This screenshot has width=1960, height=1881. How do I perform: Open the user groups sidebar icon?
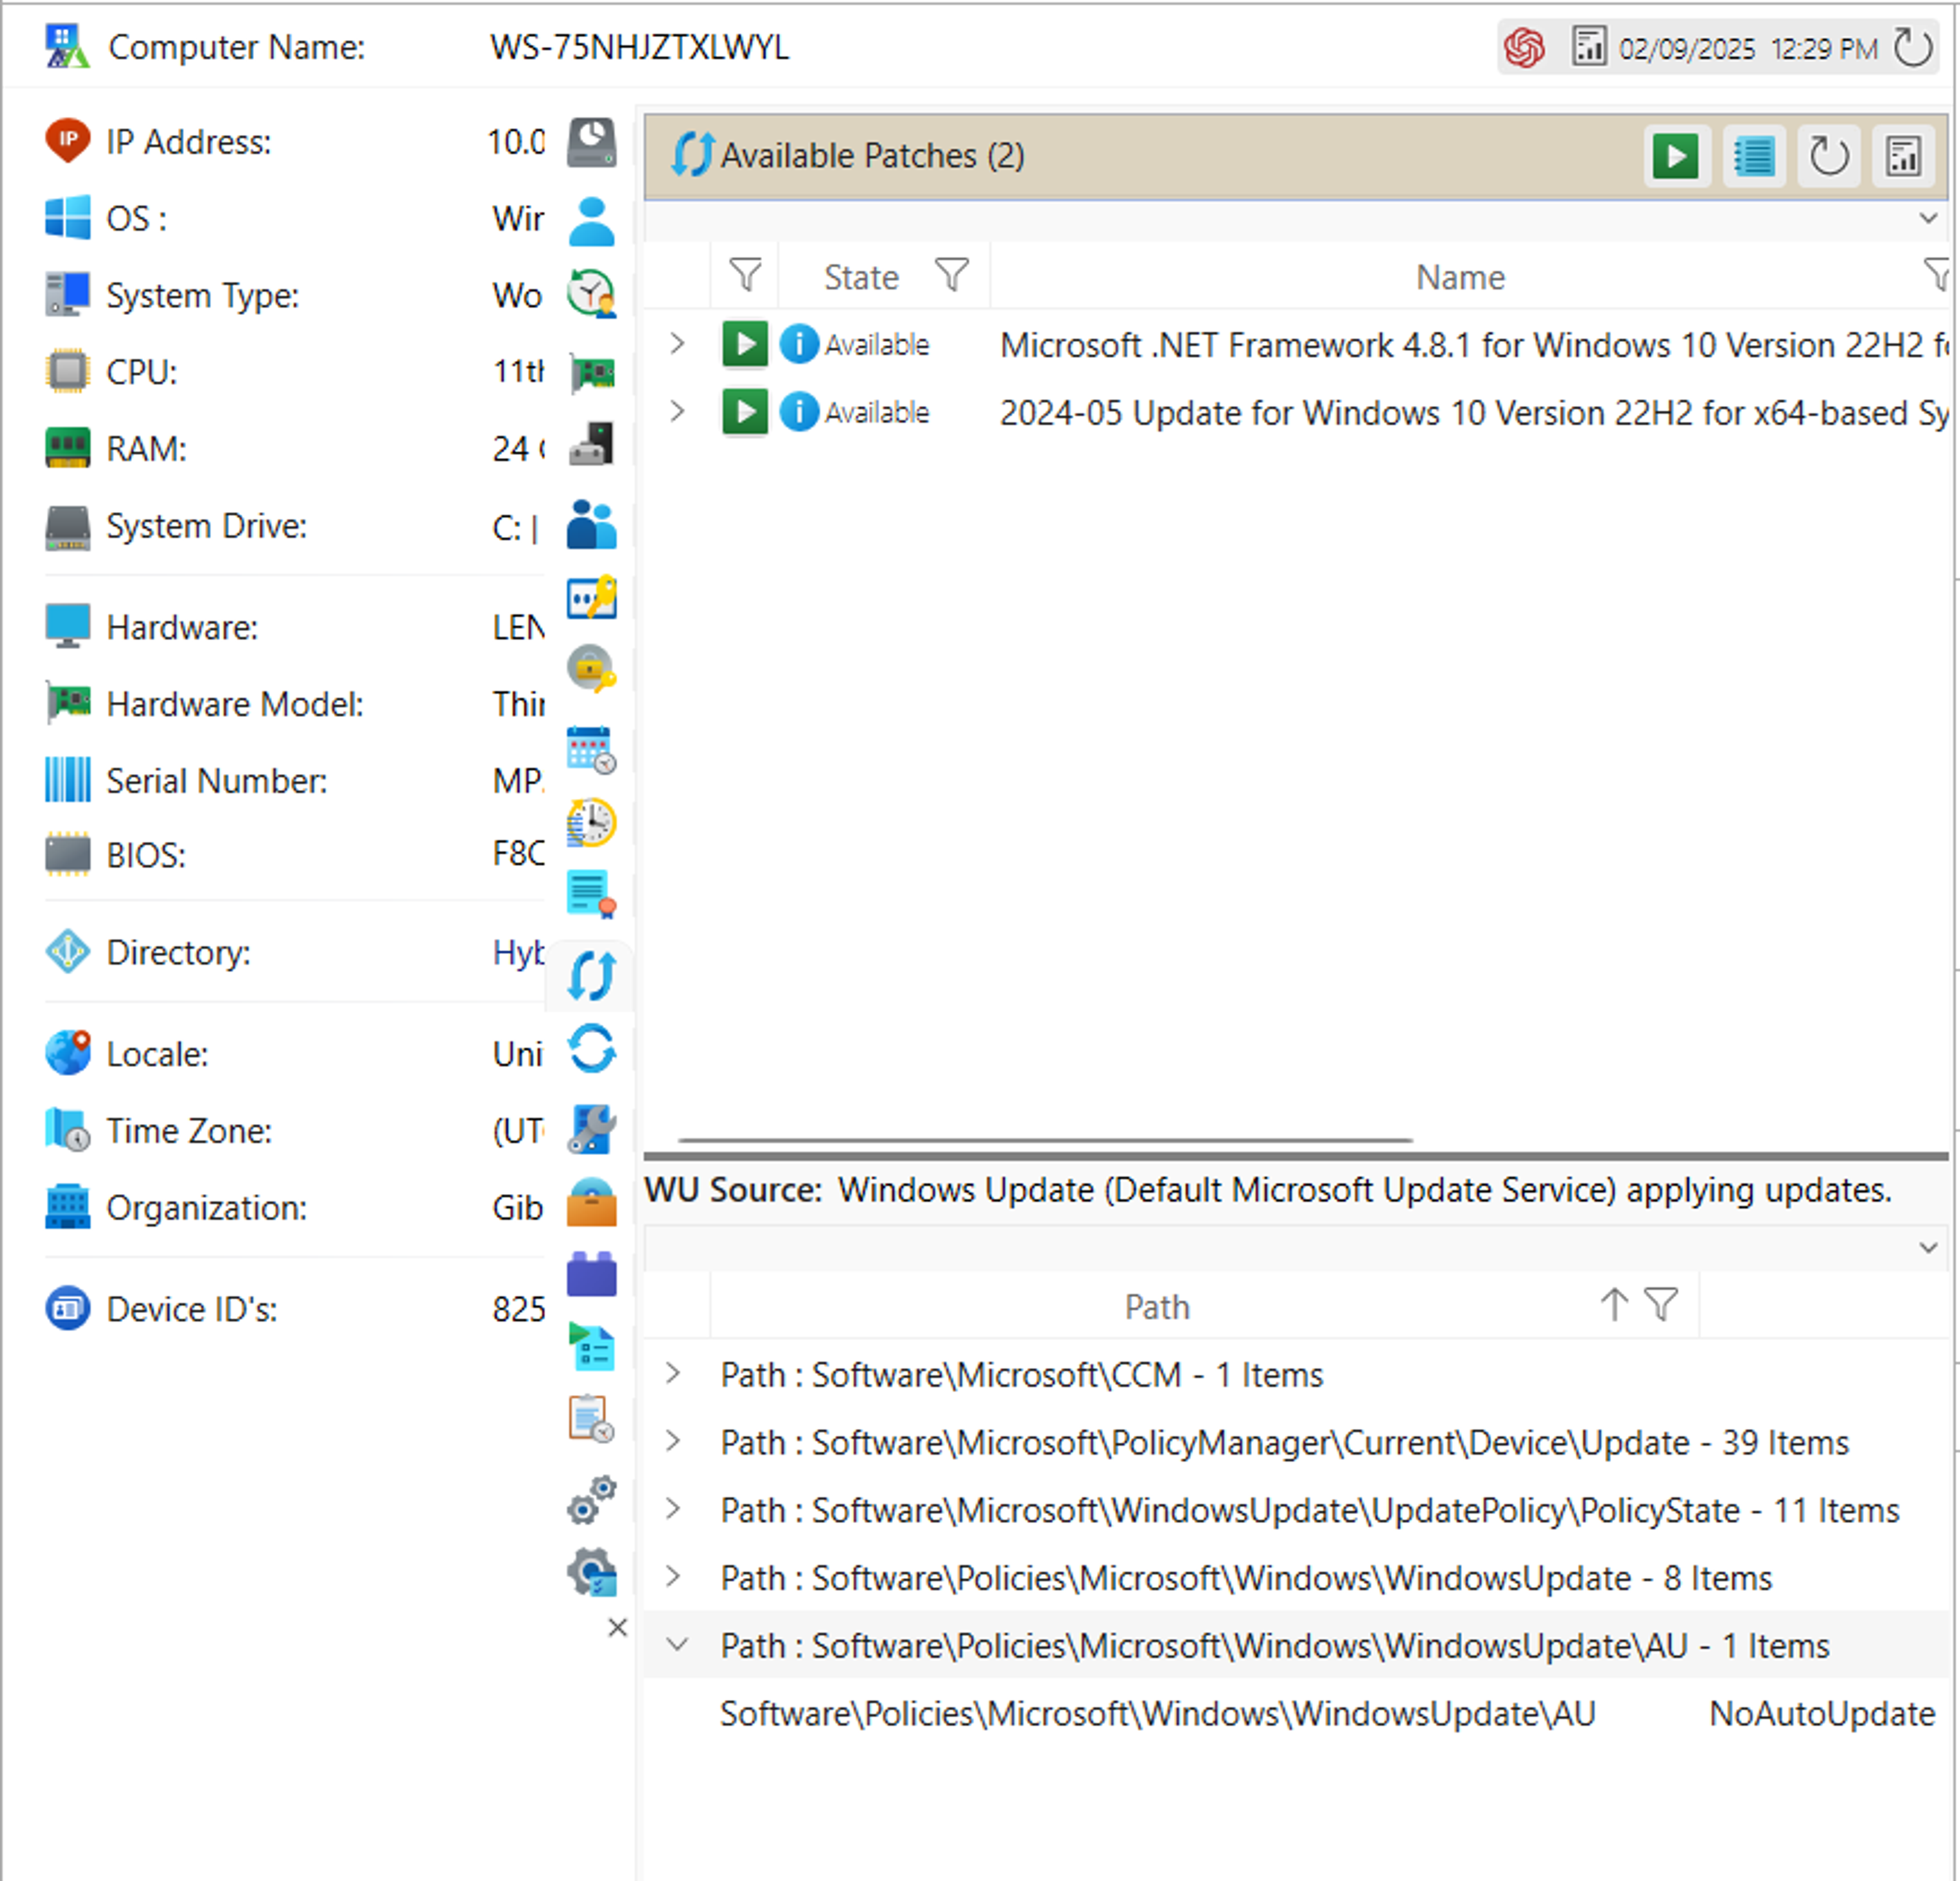coord(591,524)
